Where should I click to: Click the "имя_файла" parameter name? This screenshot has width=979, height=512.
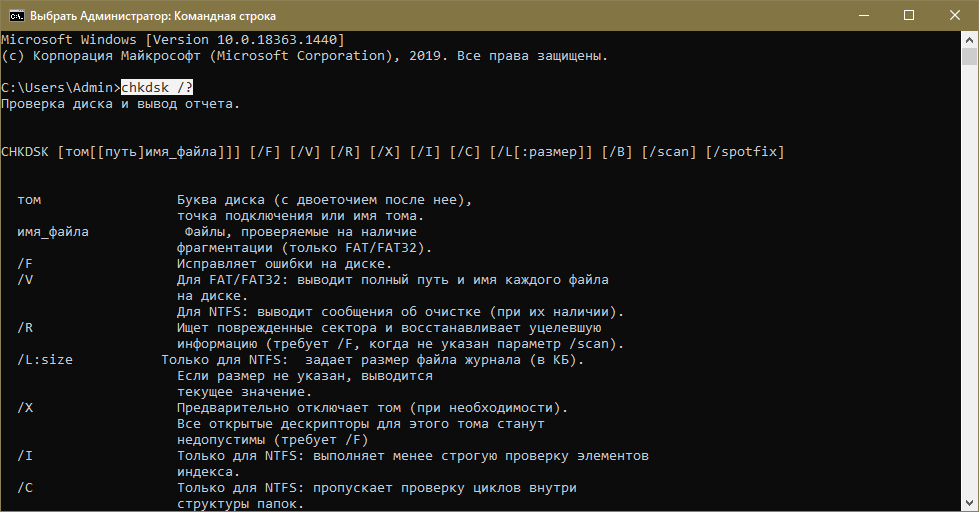point(53,232)
